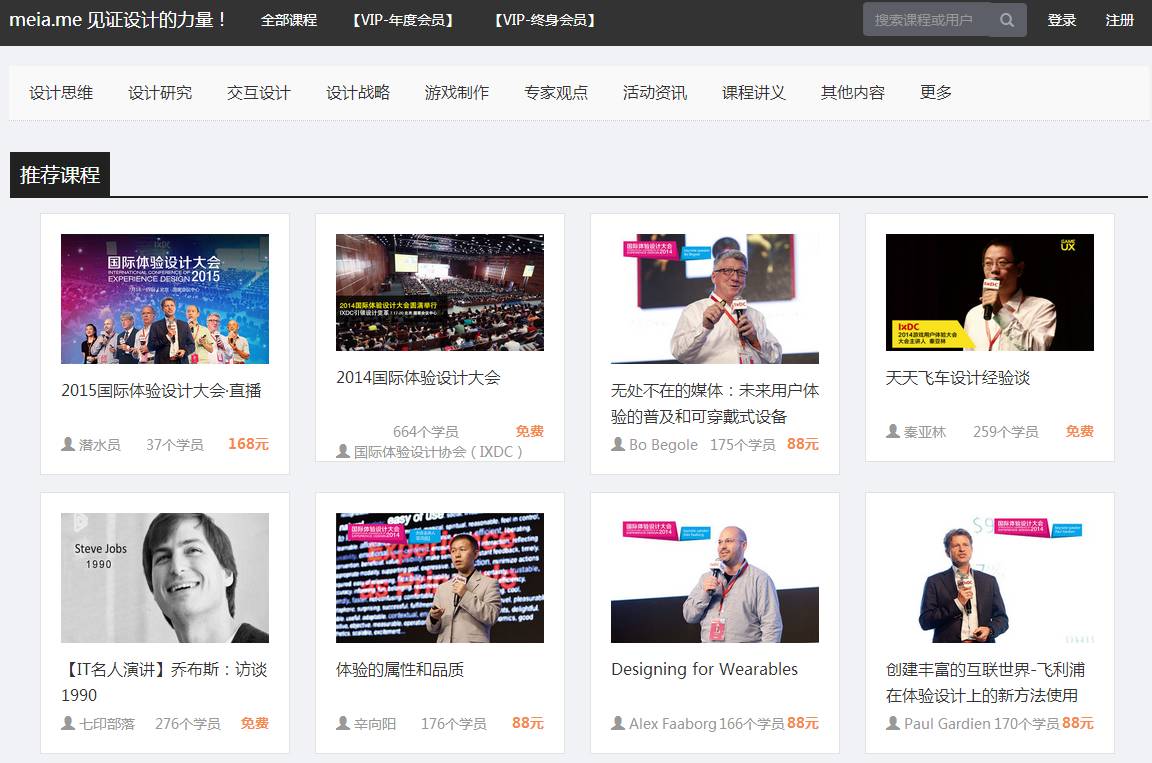Open the Designing for Wearables course title
Screen dimensions: 1152x763
coord(704,669)
